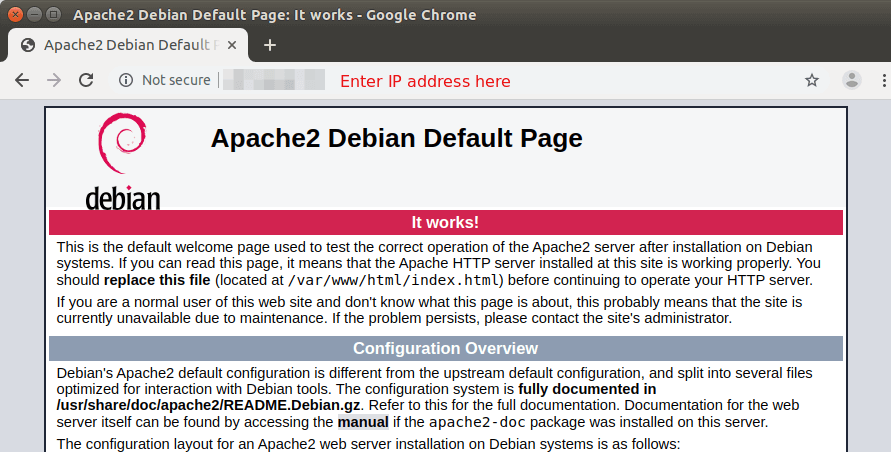
Task: Maximize the Chrome window
Action: 53,15
